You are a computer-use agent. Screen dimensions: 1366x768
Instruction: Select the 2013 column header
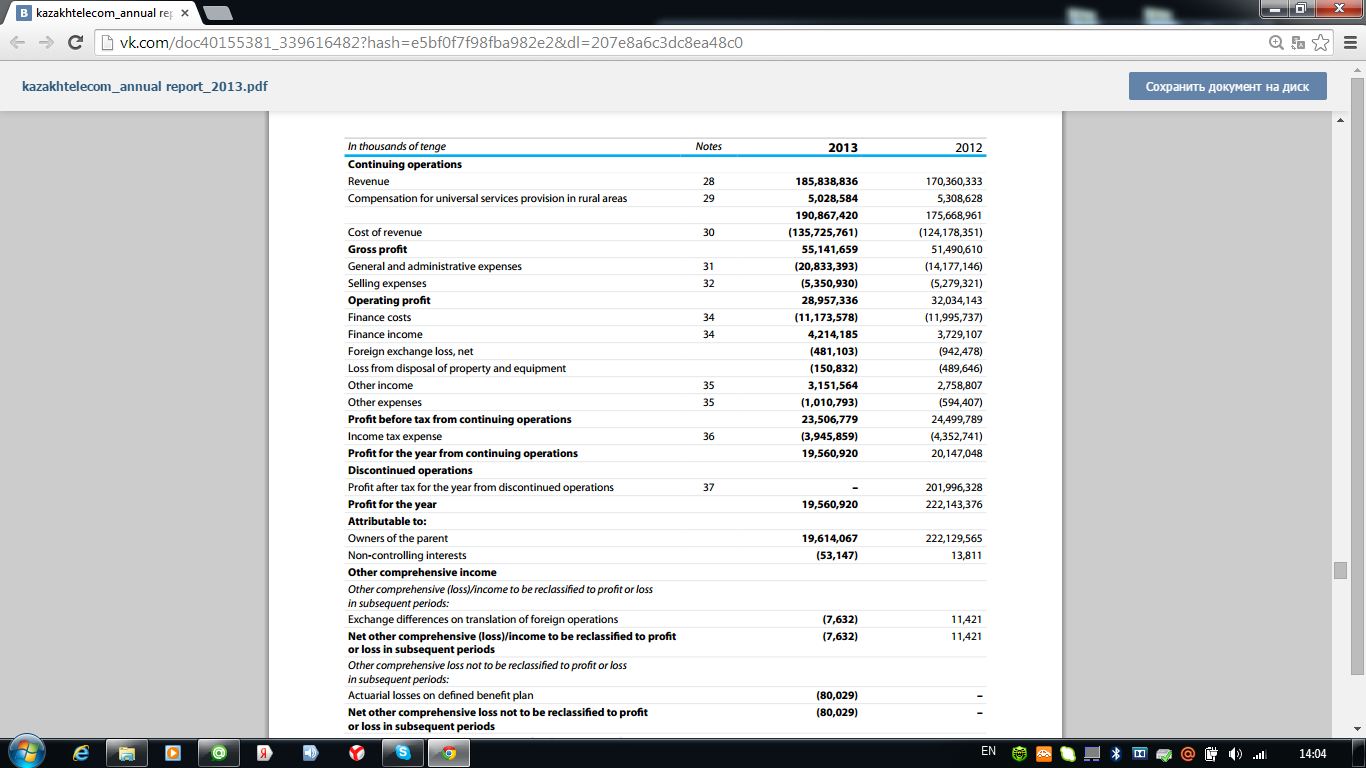pos(843,147)
